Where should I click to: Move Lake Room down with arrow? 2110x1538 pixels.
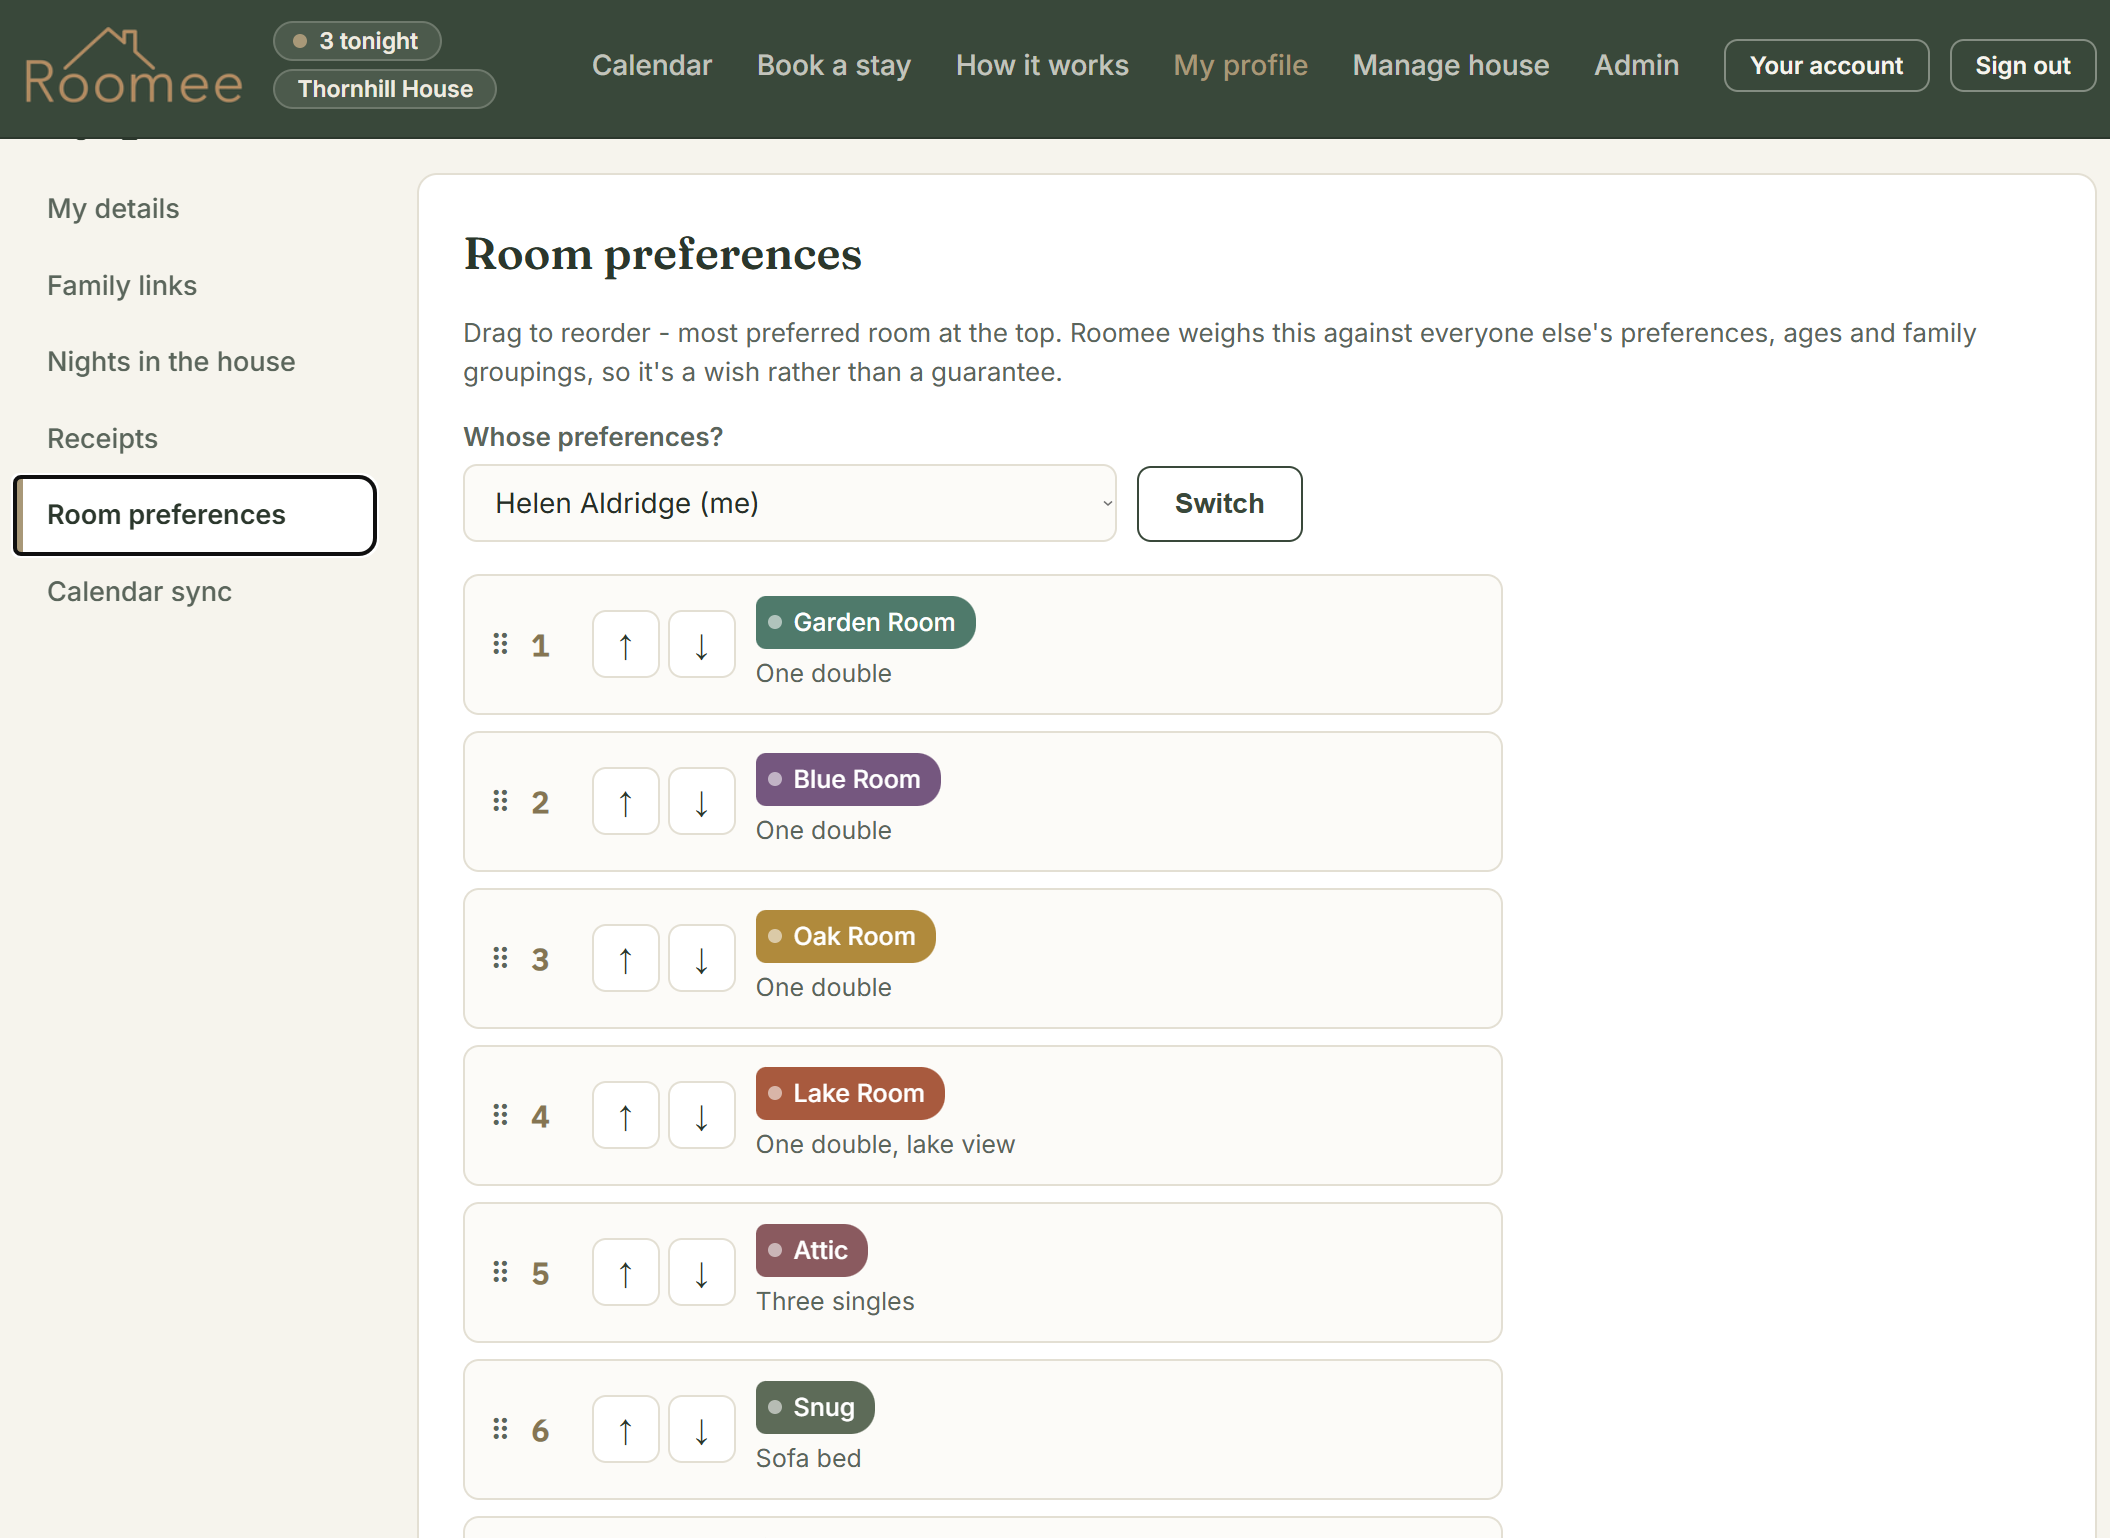[702, 1116]
